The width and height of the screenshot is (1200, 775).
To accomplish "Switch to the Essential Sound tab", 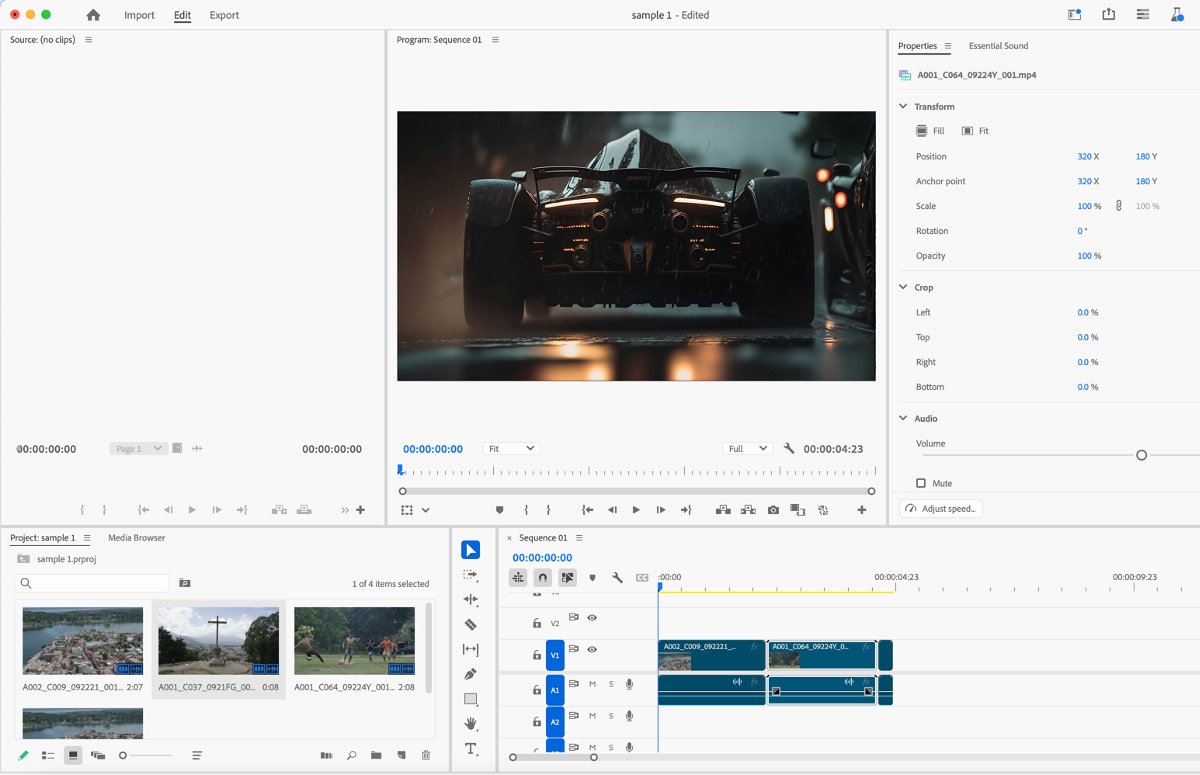I will pyautogui.click(x=998, y=45).
